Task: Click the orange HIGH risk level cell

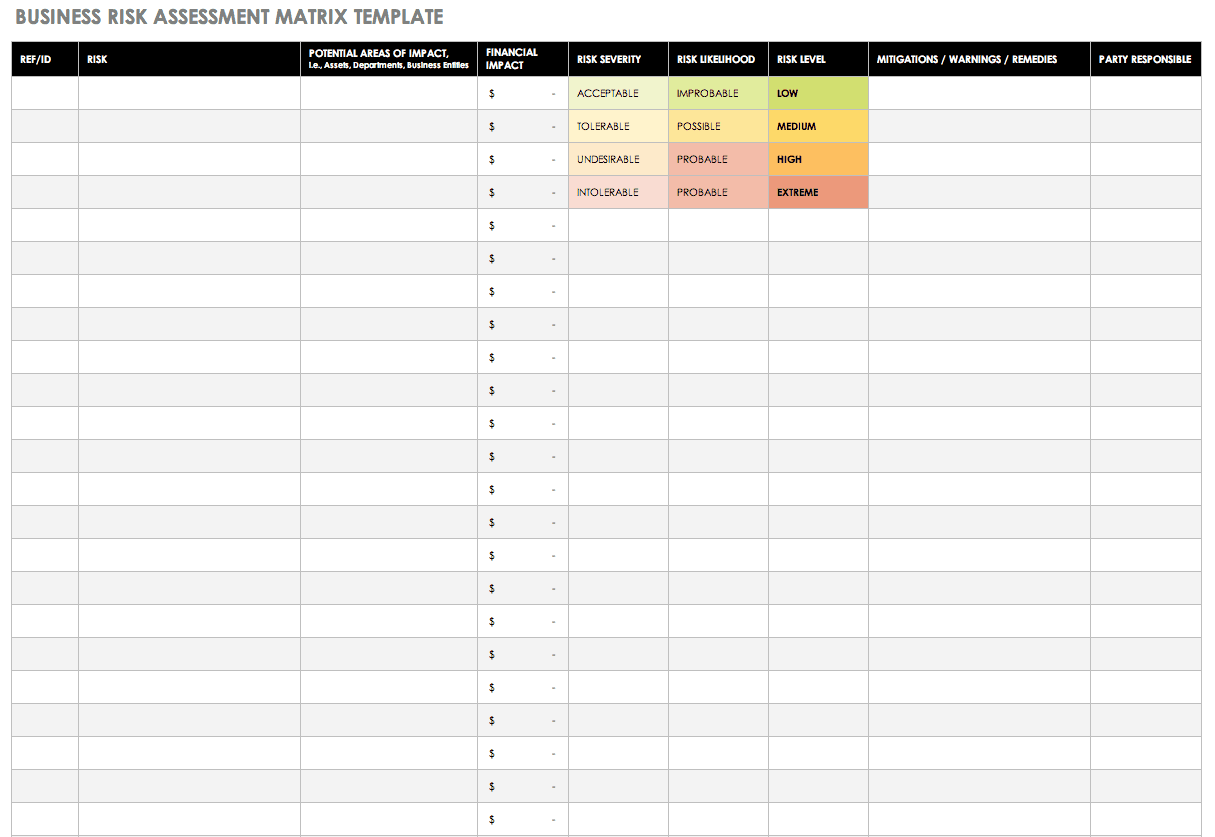Action: (818, 158)
